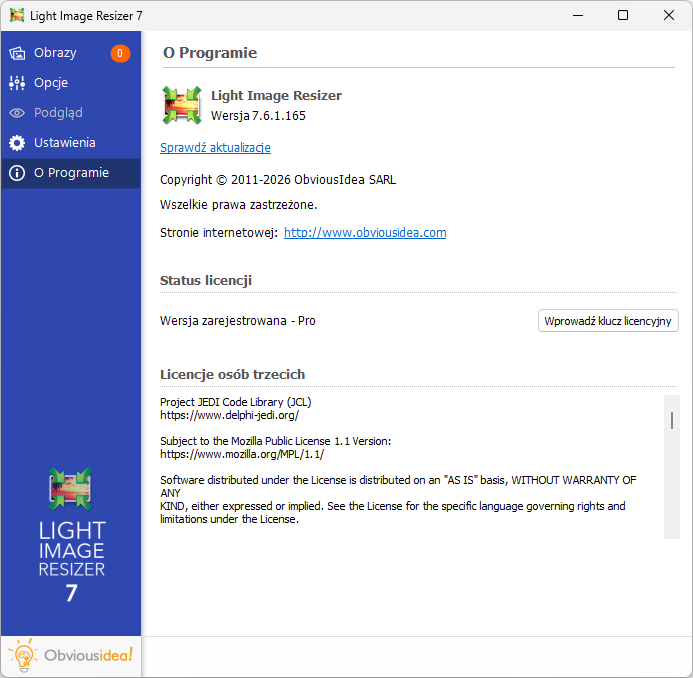This screenshot has height=678, width=693.
Task: Click the delphi-jedi.org URL text
Action: (x=229, y=415)
